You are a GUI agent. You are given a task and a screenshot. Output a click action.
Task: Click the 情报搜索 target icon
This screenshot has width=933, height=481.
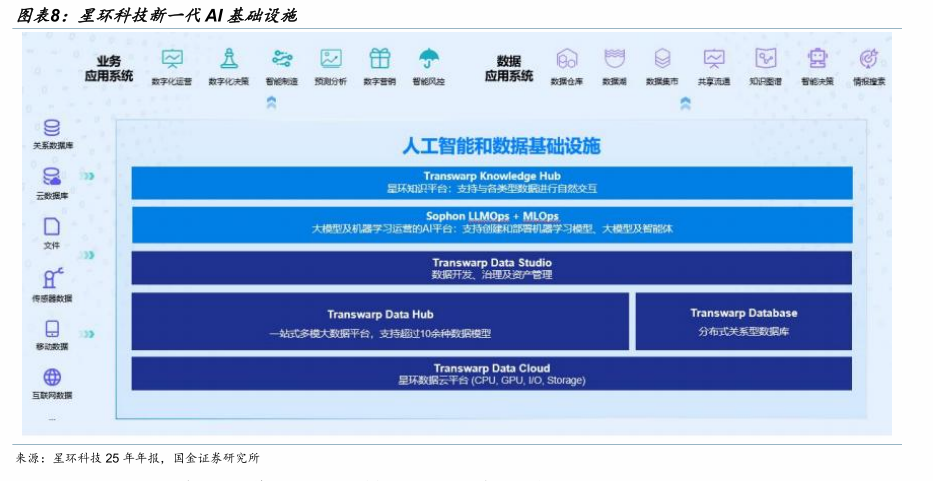pos(869,58)
